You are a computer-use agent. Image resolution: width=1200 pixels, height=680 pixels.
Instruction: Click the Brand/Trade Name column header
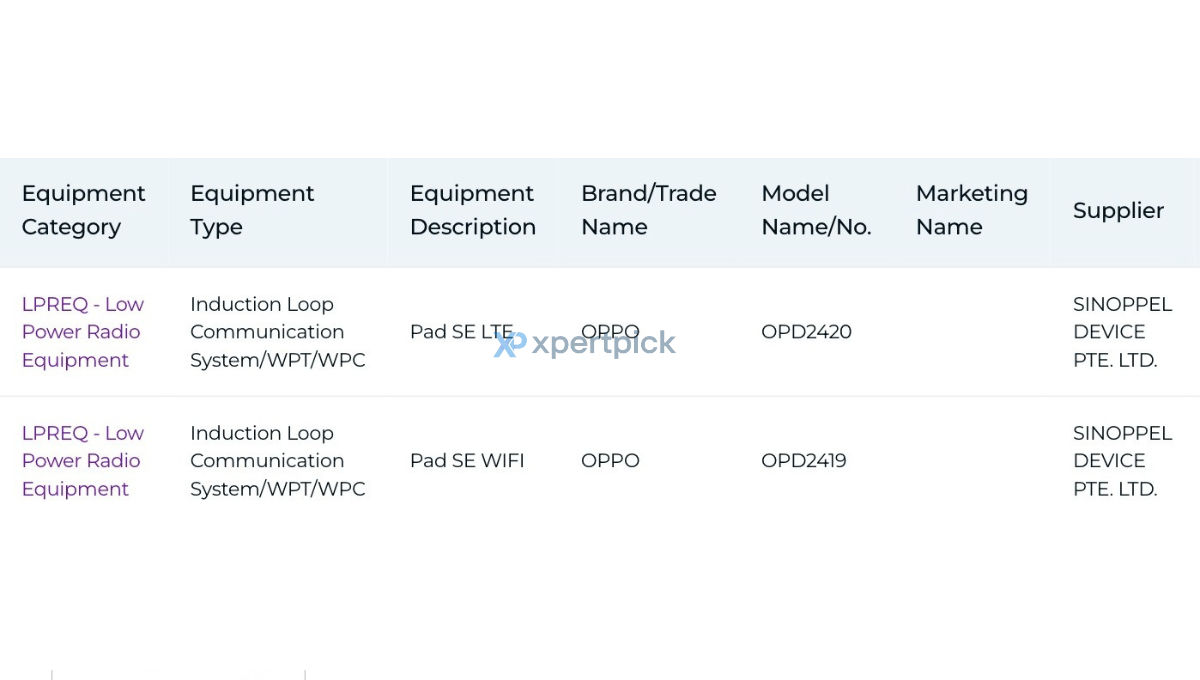[x=649, y=210]
